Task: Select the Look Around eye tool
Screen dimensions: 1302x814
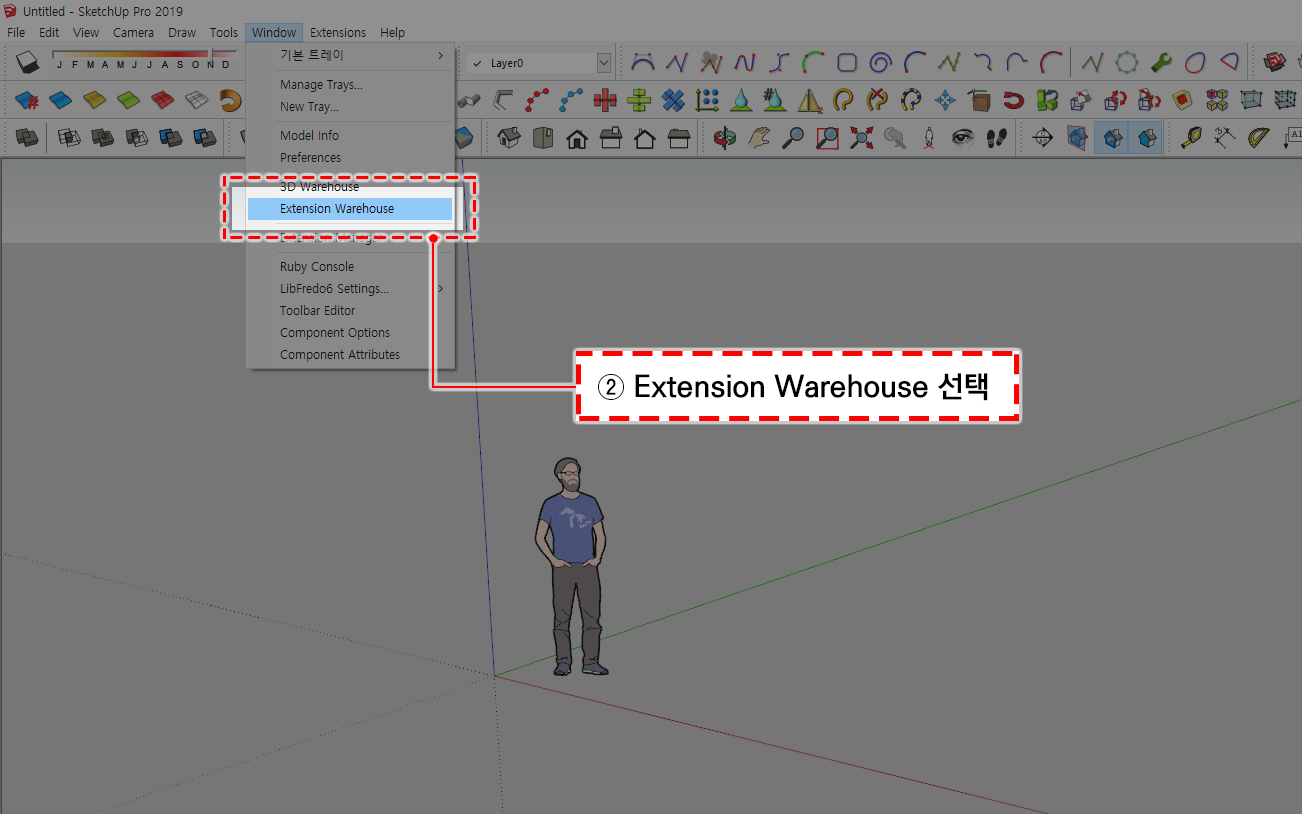Action: click(x=963, y=138)
